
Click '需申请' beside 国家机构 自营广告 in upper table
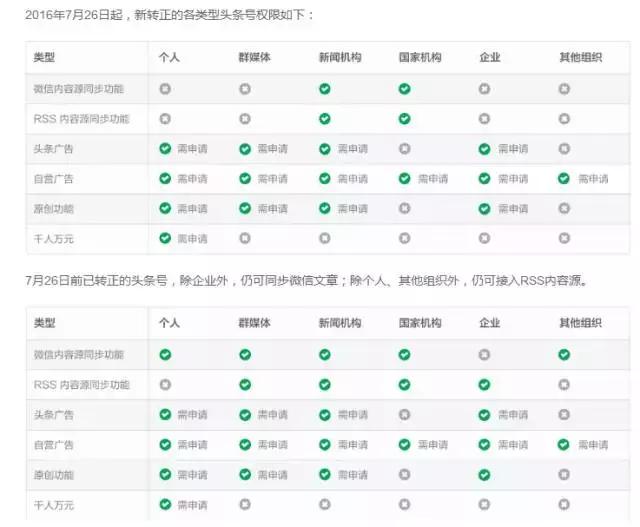pyautogui.click(x=433, y=179)
